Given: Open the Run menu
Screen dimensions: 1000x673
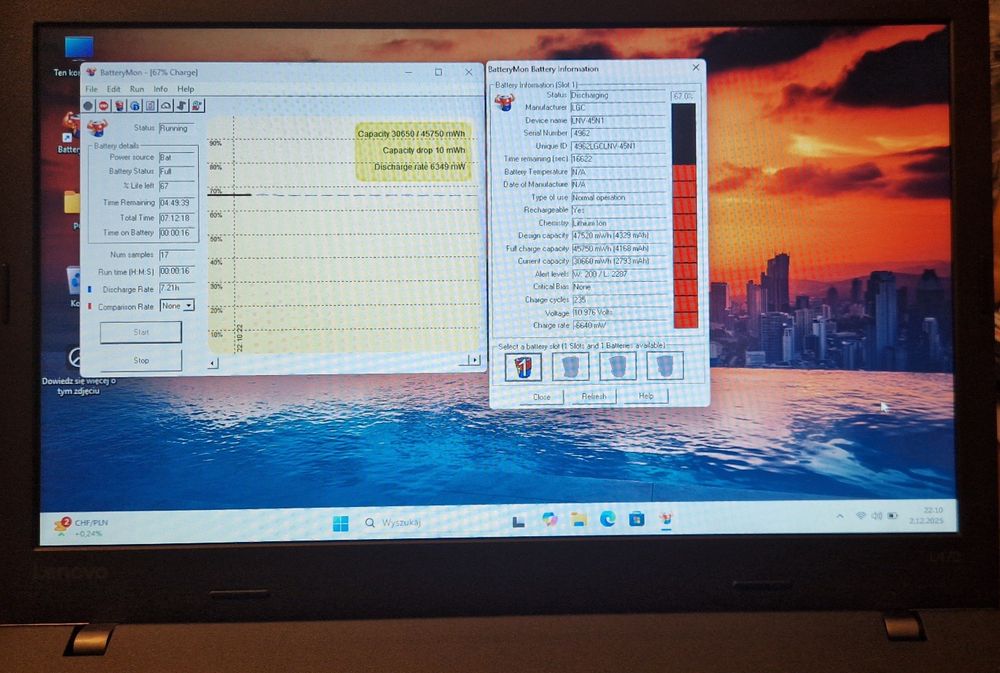Looking at the screenshot, I should pos(136,89).
